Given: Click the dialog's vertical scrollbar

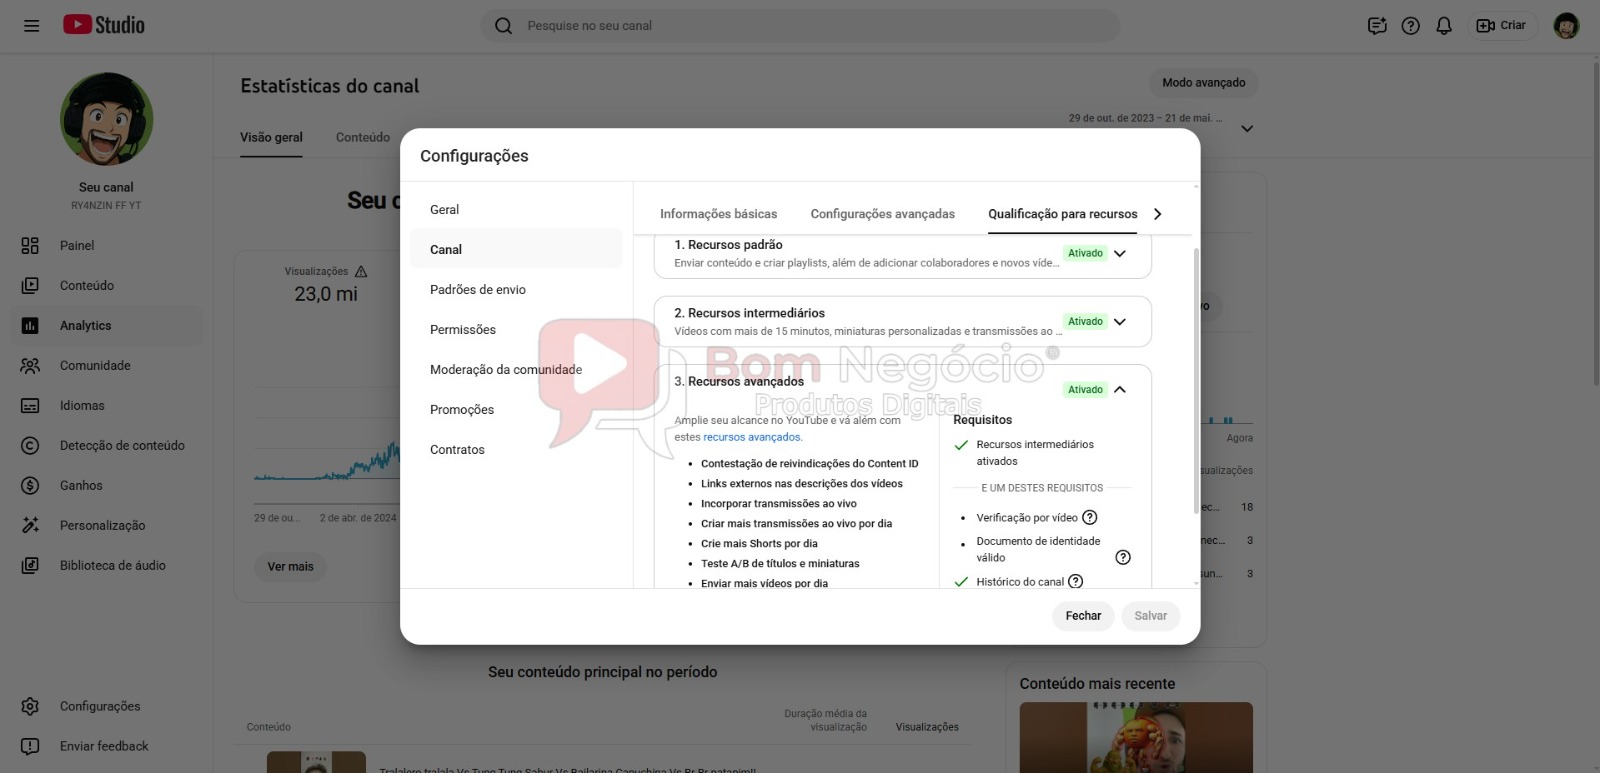Looking at the screenshot, I should click(x=1196, y=380).
